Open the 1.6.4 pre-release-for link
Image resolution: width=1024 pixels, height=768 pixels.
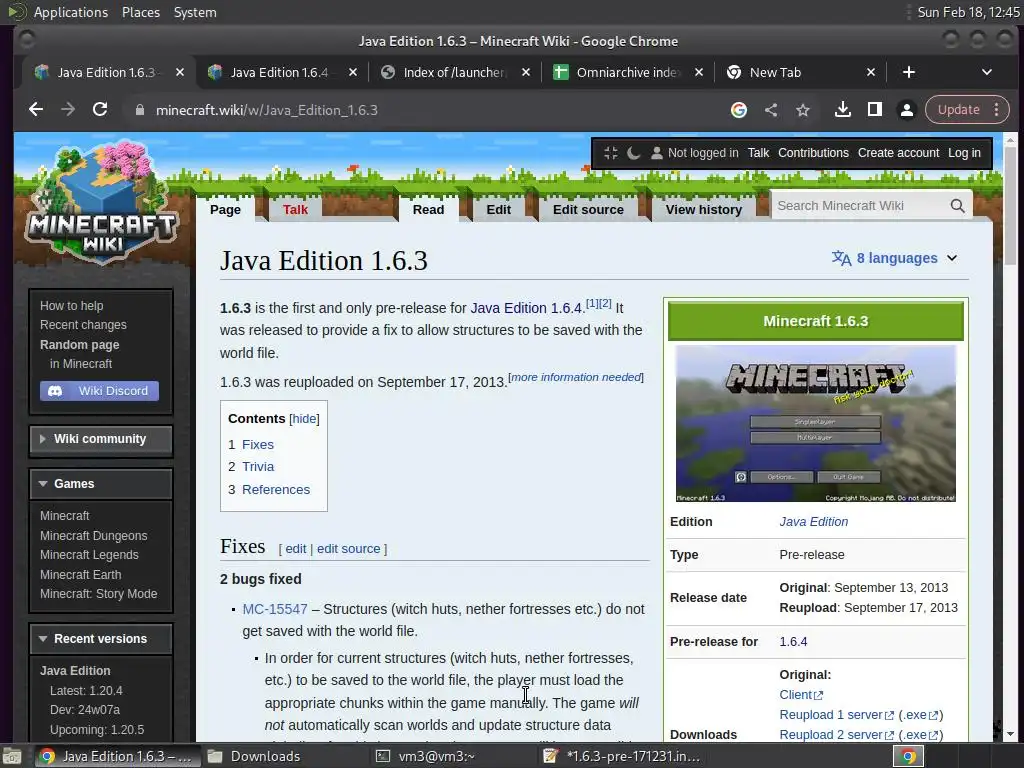click(x=793, y=642)
